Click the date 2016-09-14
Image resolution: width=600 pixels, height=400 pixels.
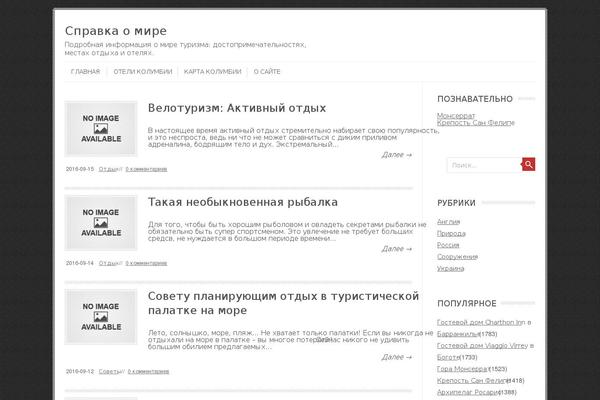coord(80,263)
